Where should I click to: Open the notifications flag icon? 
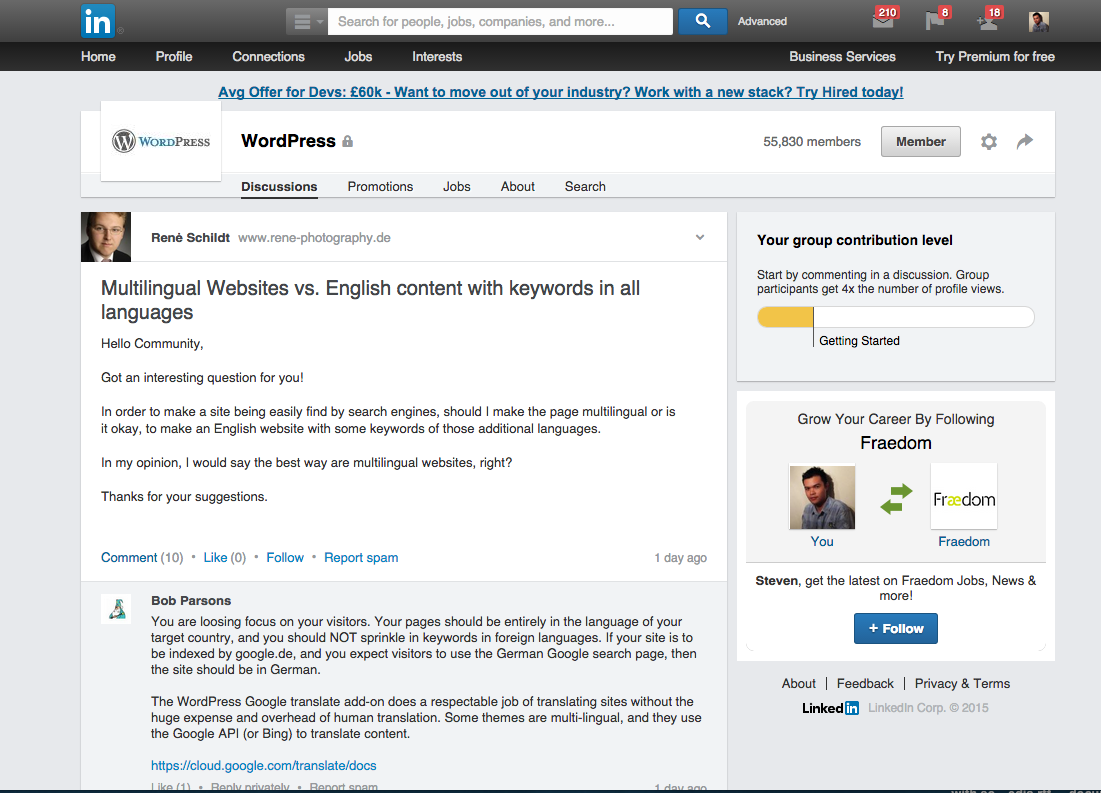937,19
